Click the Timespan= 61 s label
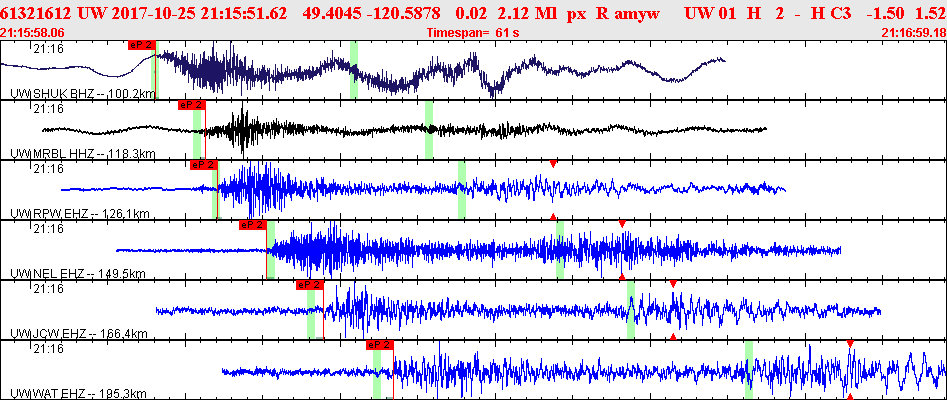The image size is (947, 400). [x=473, y=33]
